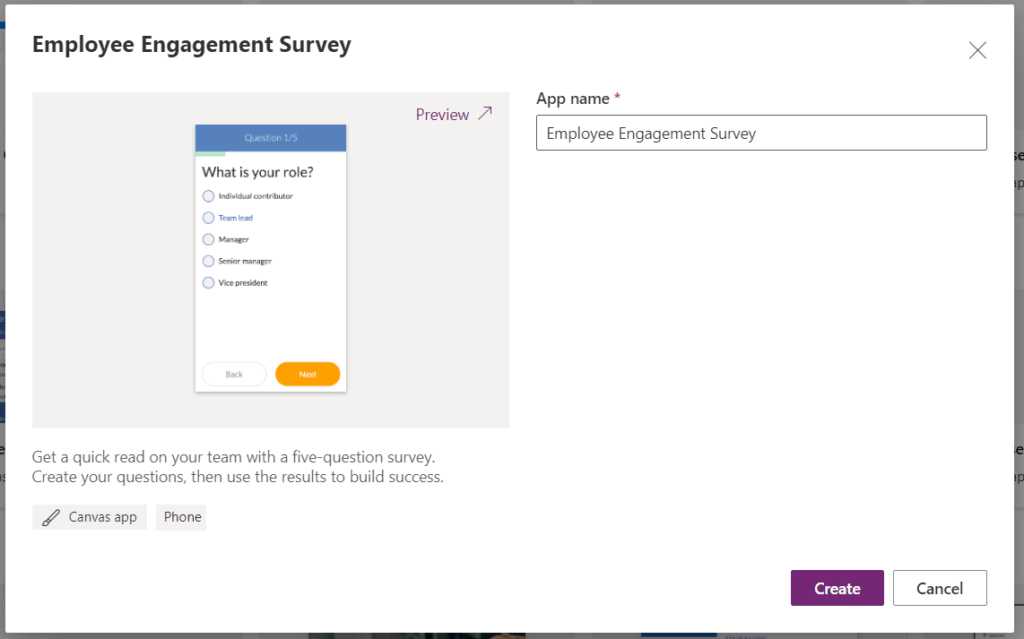Image resolution: width=1024 pixels, height=639 pixels.
Task: Select the Individual contributor radio option
Action: 208,196
